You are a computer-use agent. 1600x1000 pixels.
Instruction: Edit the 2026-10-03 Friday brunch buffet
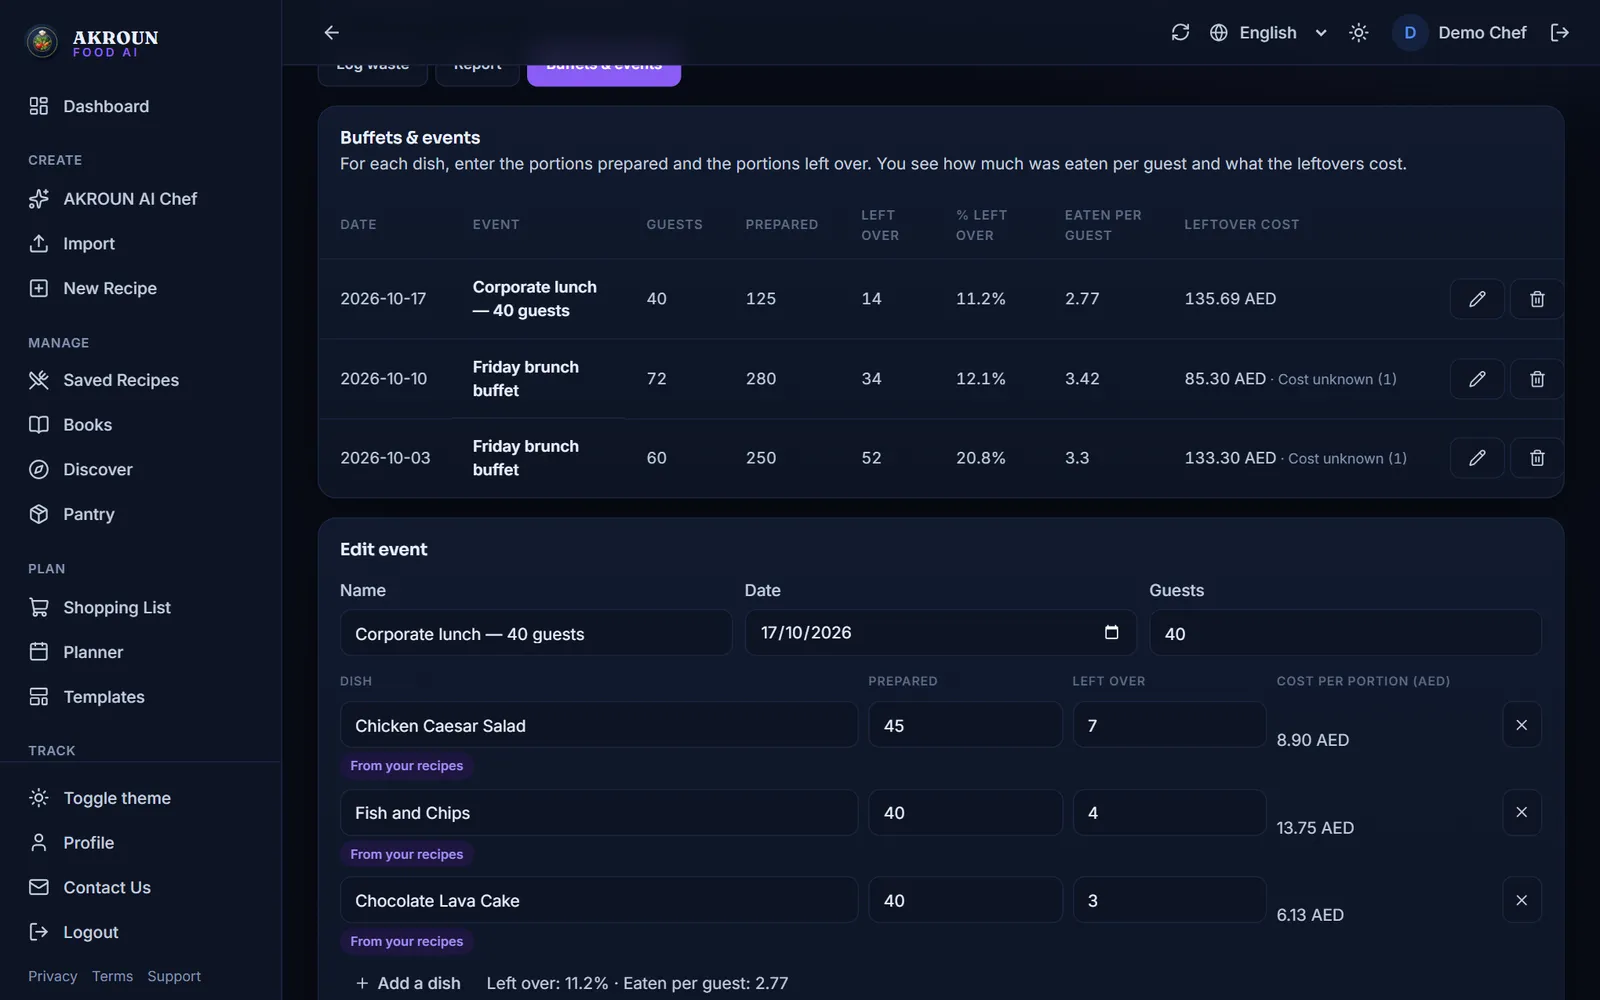(1477, 458)
